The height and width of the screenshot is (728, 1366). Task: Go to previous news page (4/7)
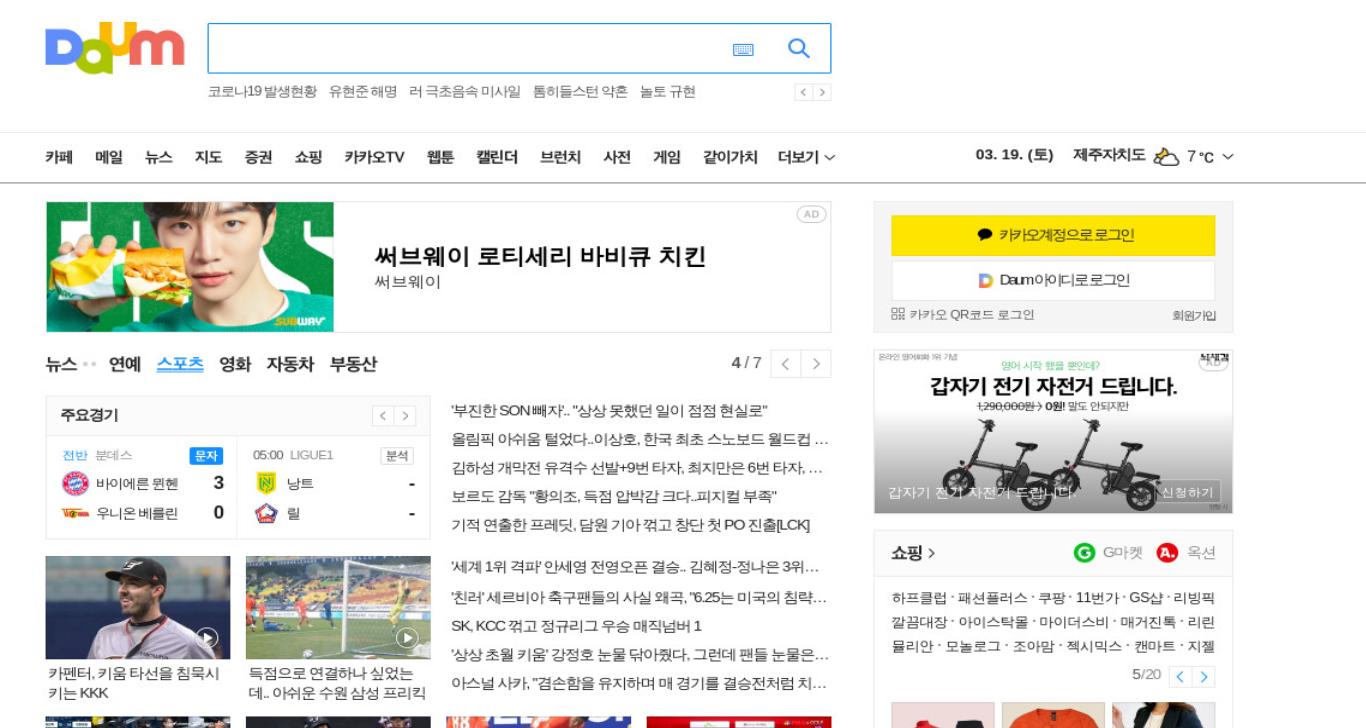coord(786,364)
